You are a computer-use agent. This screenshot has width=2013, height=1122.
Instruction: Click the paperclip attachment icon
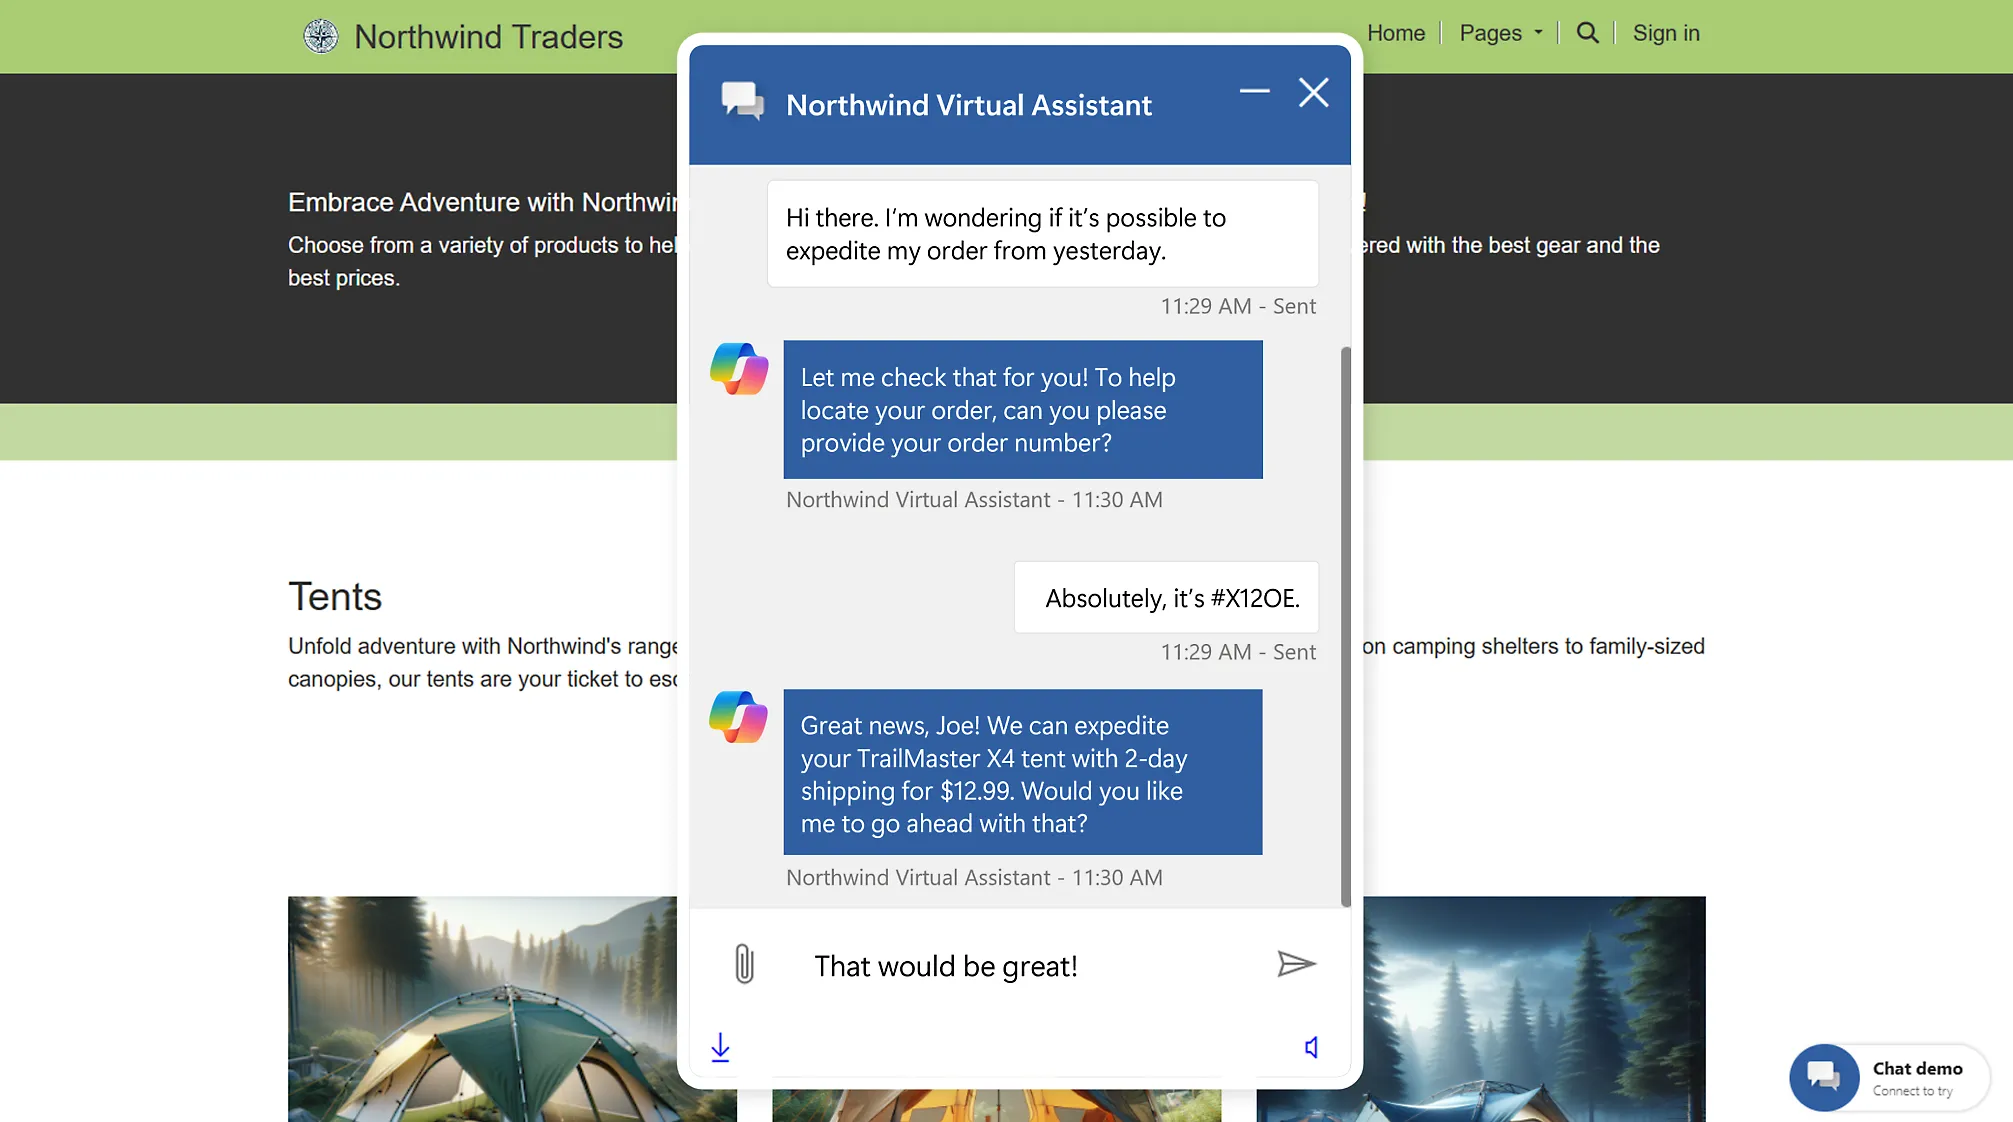coord(744,964)
